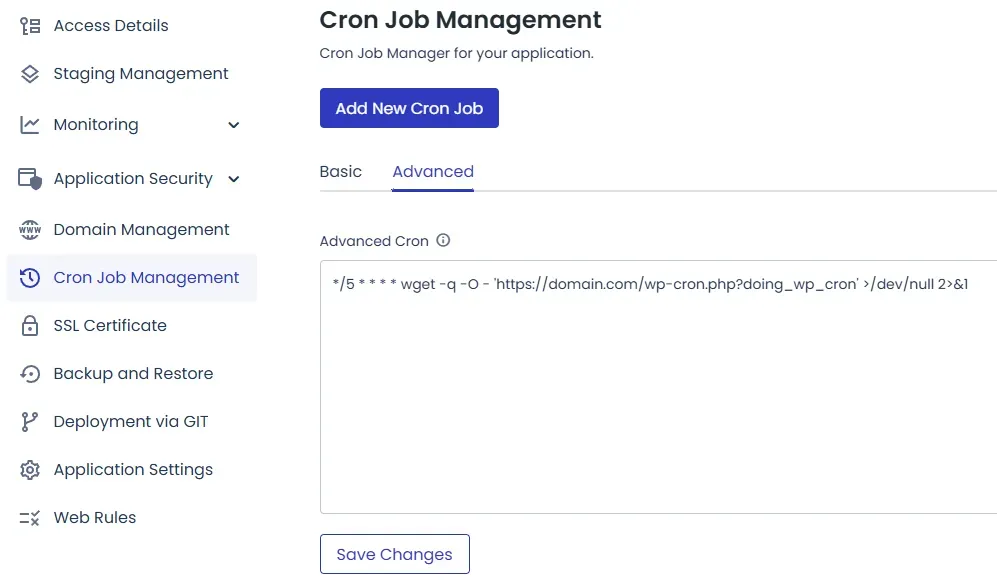Click the Monitoring chart icon
This screenshot has height=587, width=997.
click(30, 125)
